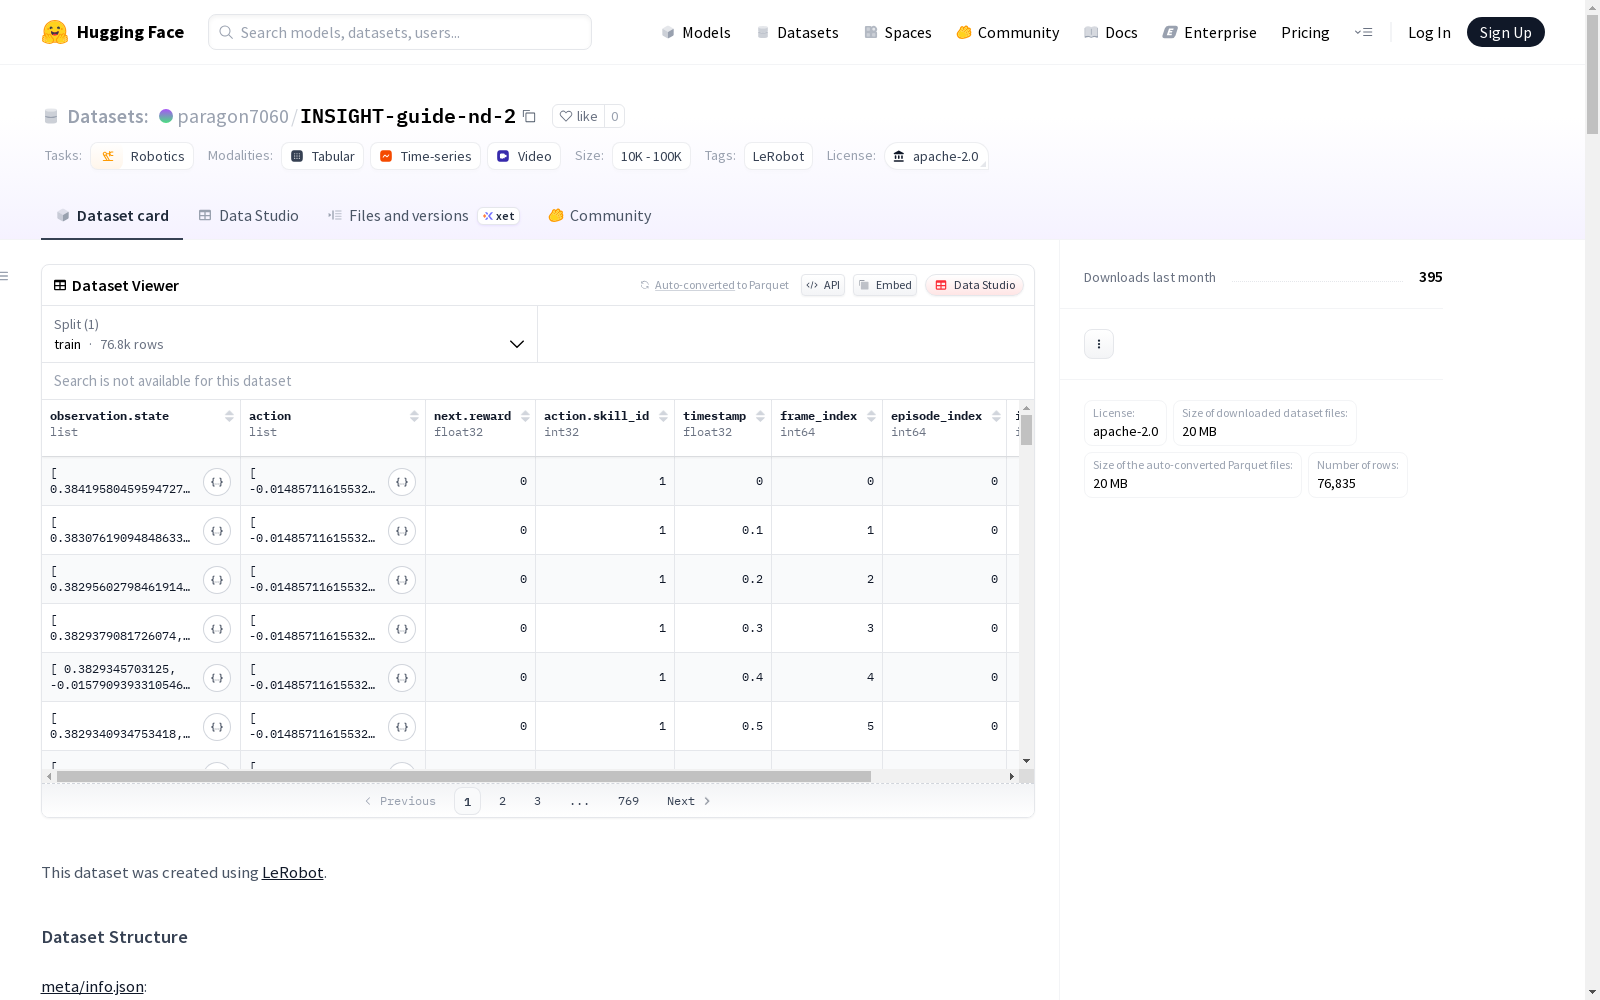1600x1000 pixels.
Task: Expand JSON for observation.state 0.3829345703125 row
Action: click(x=217, y=678)
